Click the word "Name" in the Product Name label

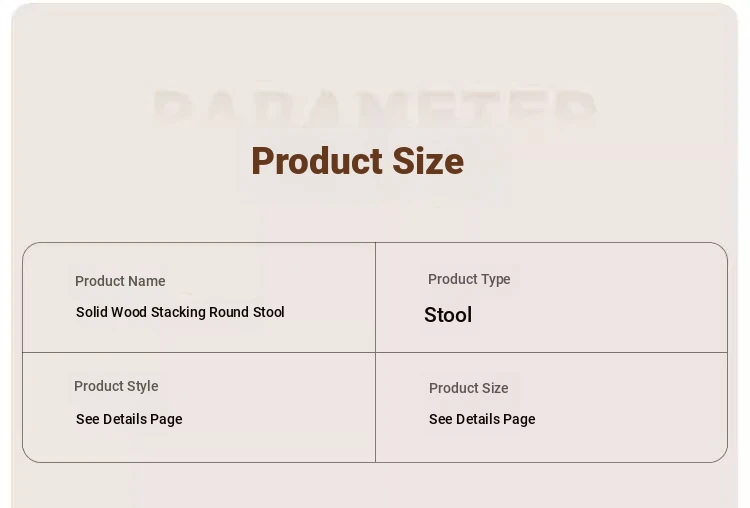pyautogui.click(x=147, y=281)
